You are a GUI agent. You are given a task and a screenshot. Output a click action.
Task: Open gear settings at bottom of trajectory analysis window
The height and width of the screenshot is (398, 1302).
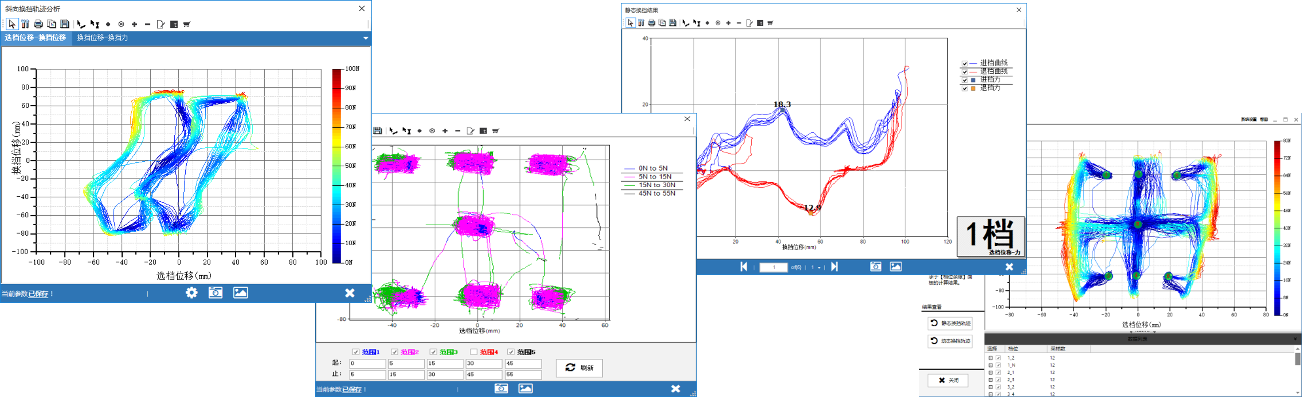pyautogui.click(x=191, y=292)
